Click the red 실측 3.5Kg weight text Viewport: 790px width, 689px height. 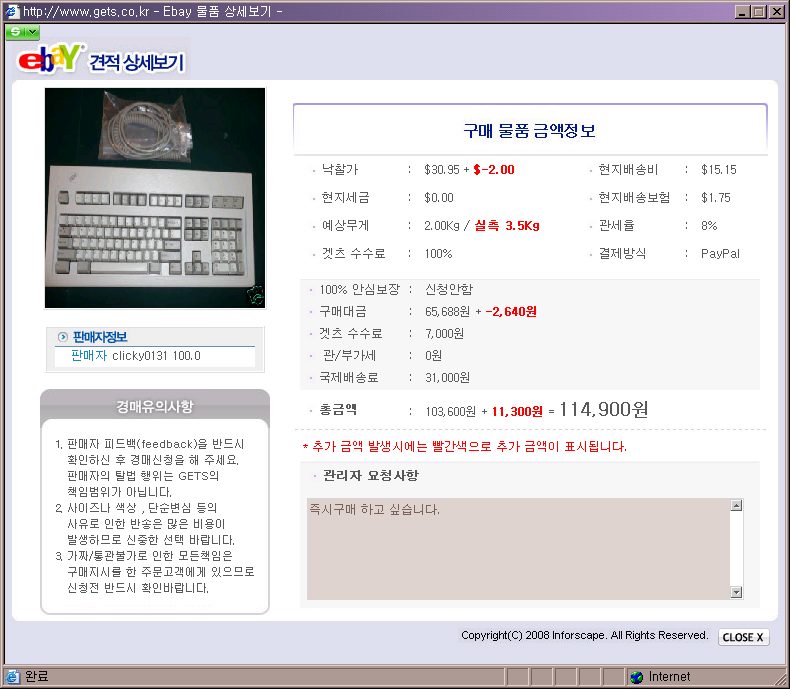(x=507, y=226)
